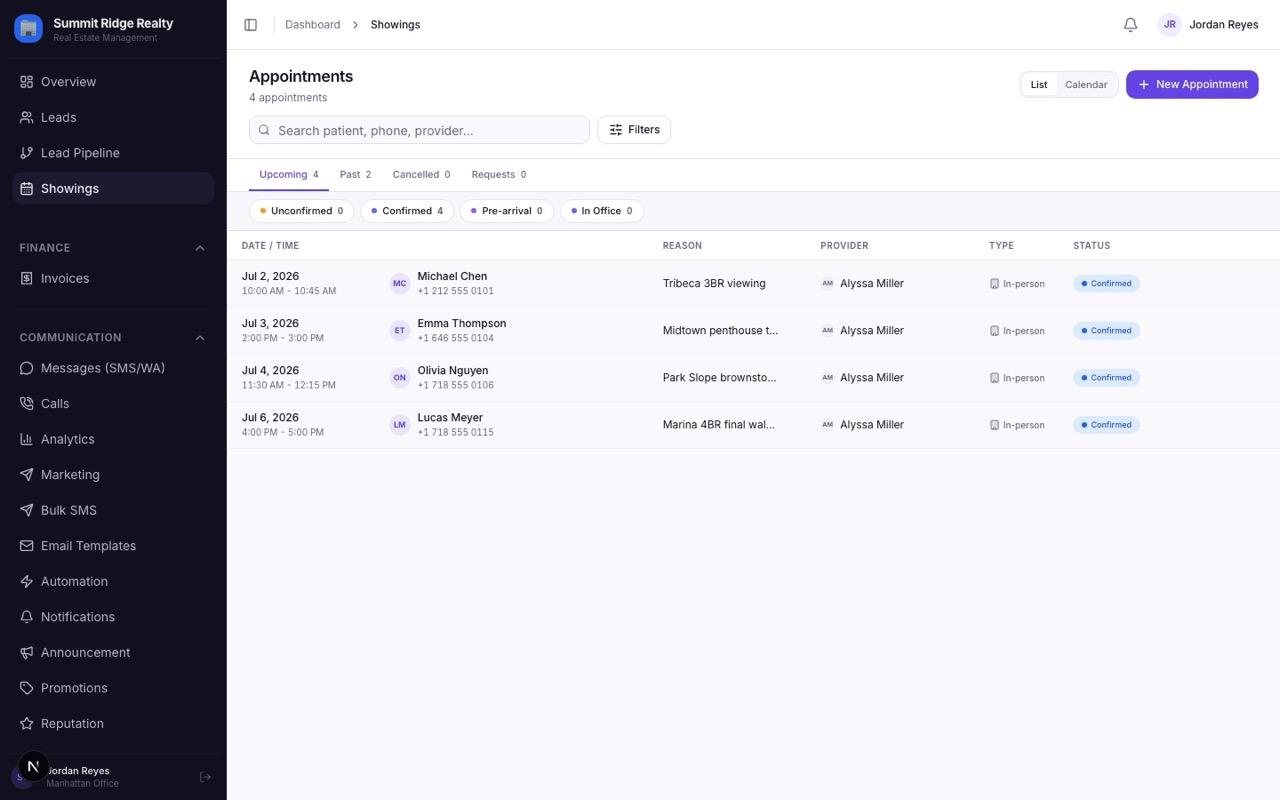
Task: Toggle the sidebar panel icon
Action: [x=251, y=25]
